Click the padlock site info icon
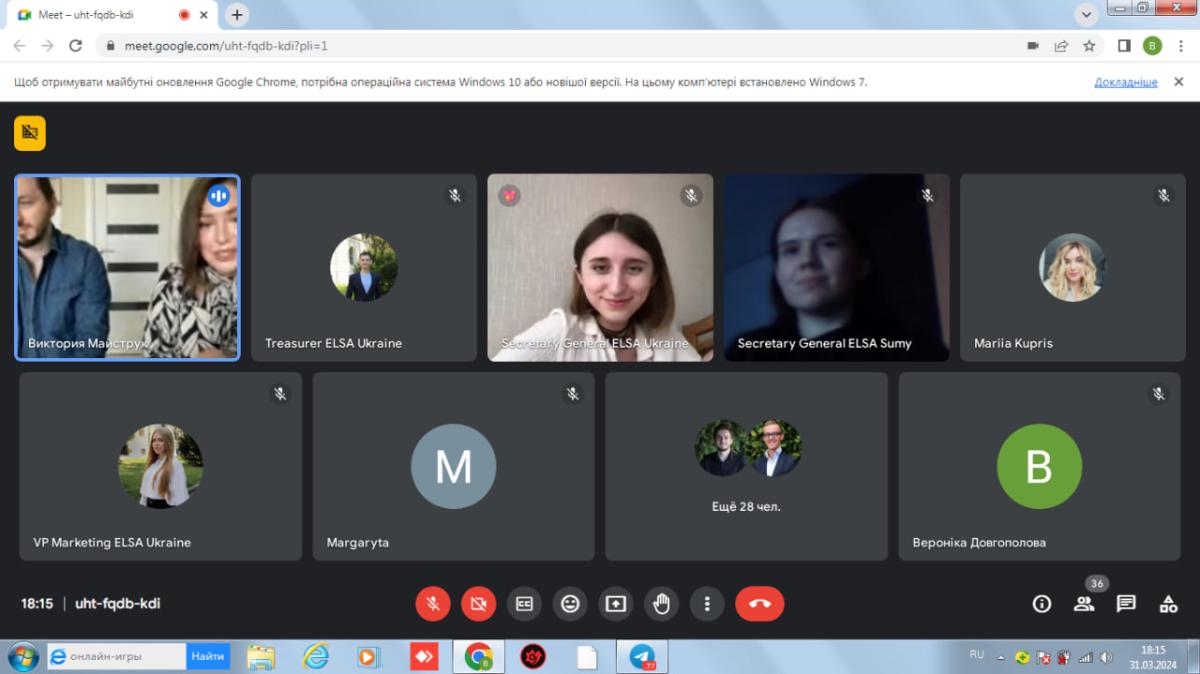1200x674 pixels. [x=110, y=46]
